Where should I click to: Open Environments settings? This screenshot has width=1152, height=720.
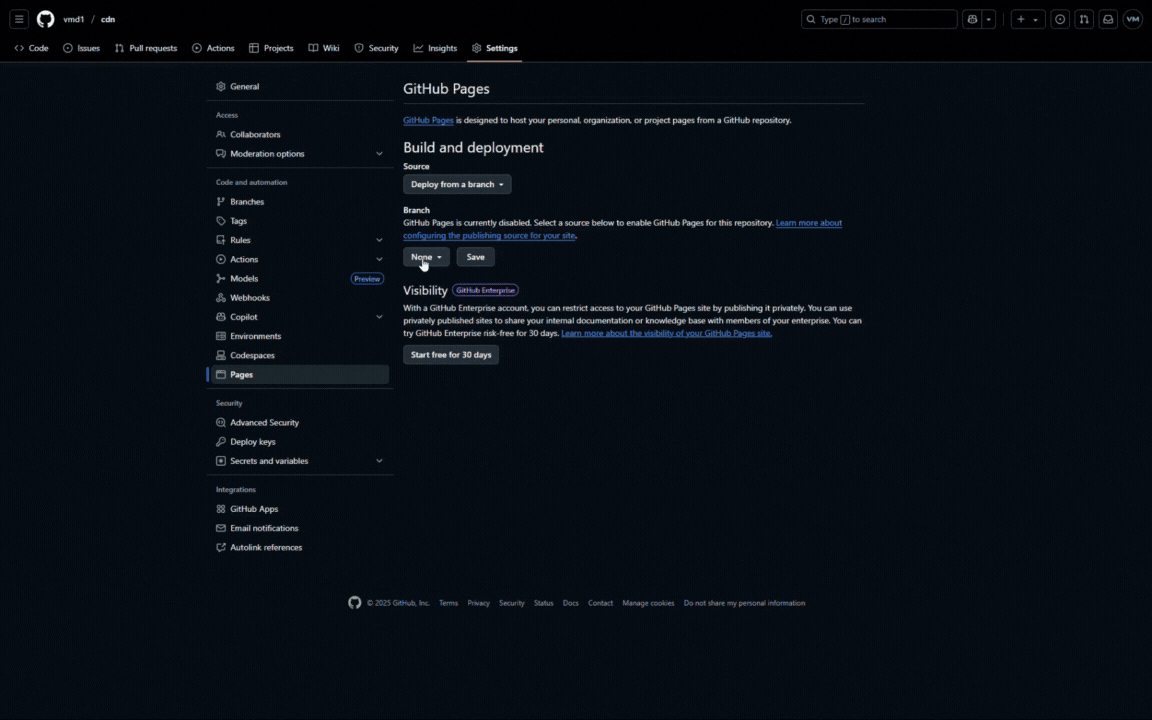click(x=300, y=336)
